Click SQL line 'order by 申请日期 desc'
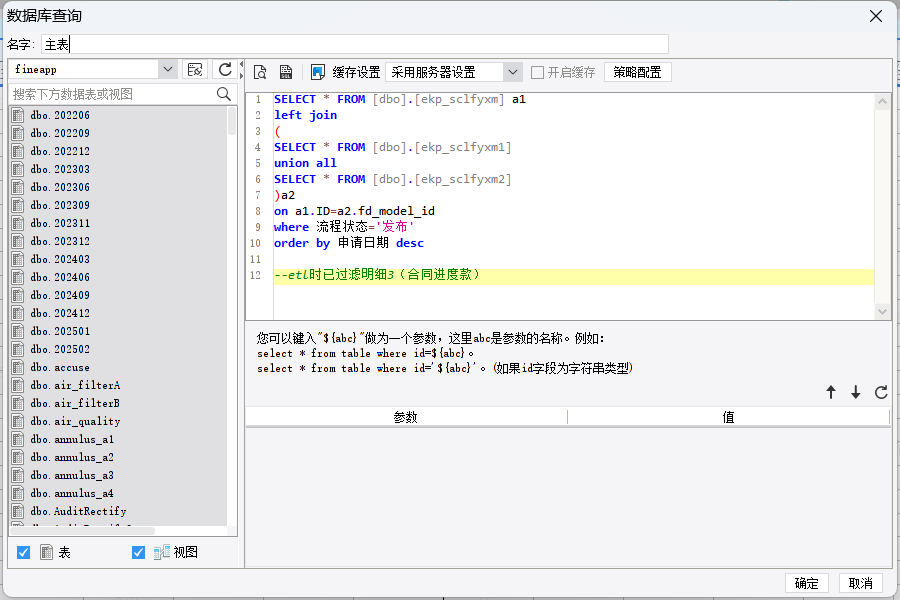Image resolution: width=900 pixels, height=600 pixels. (349, 243)
